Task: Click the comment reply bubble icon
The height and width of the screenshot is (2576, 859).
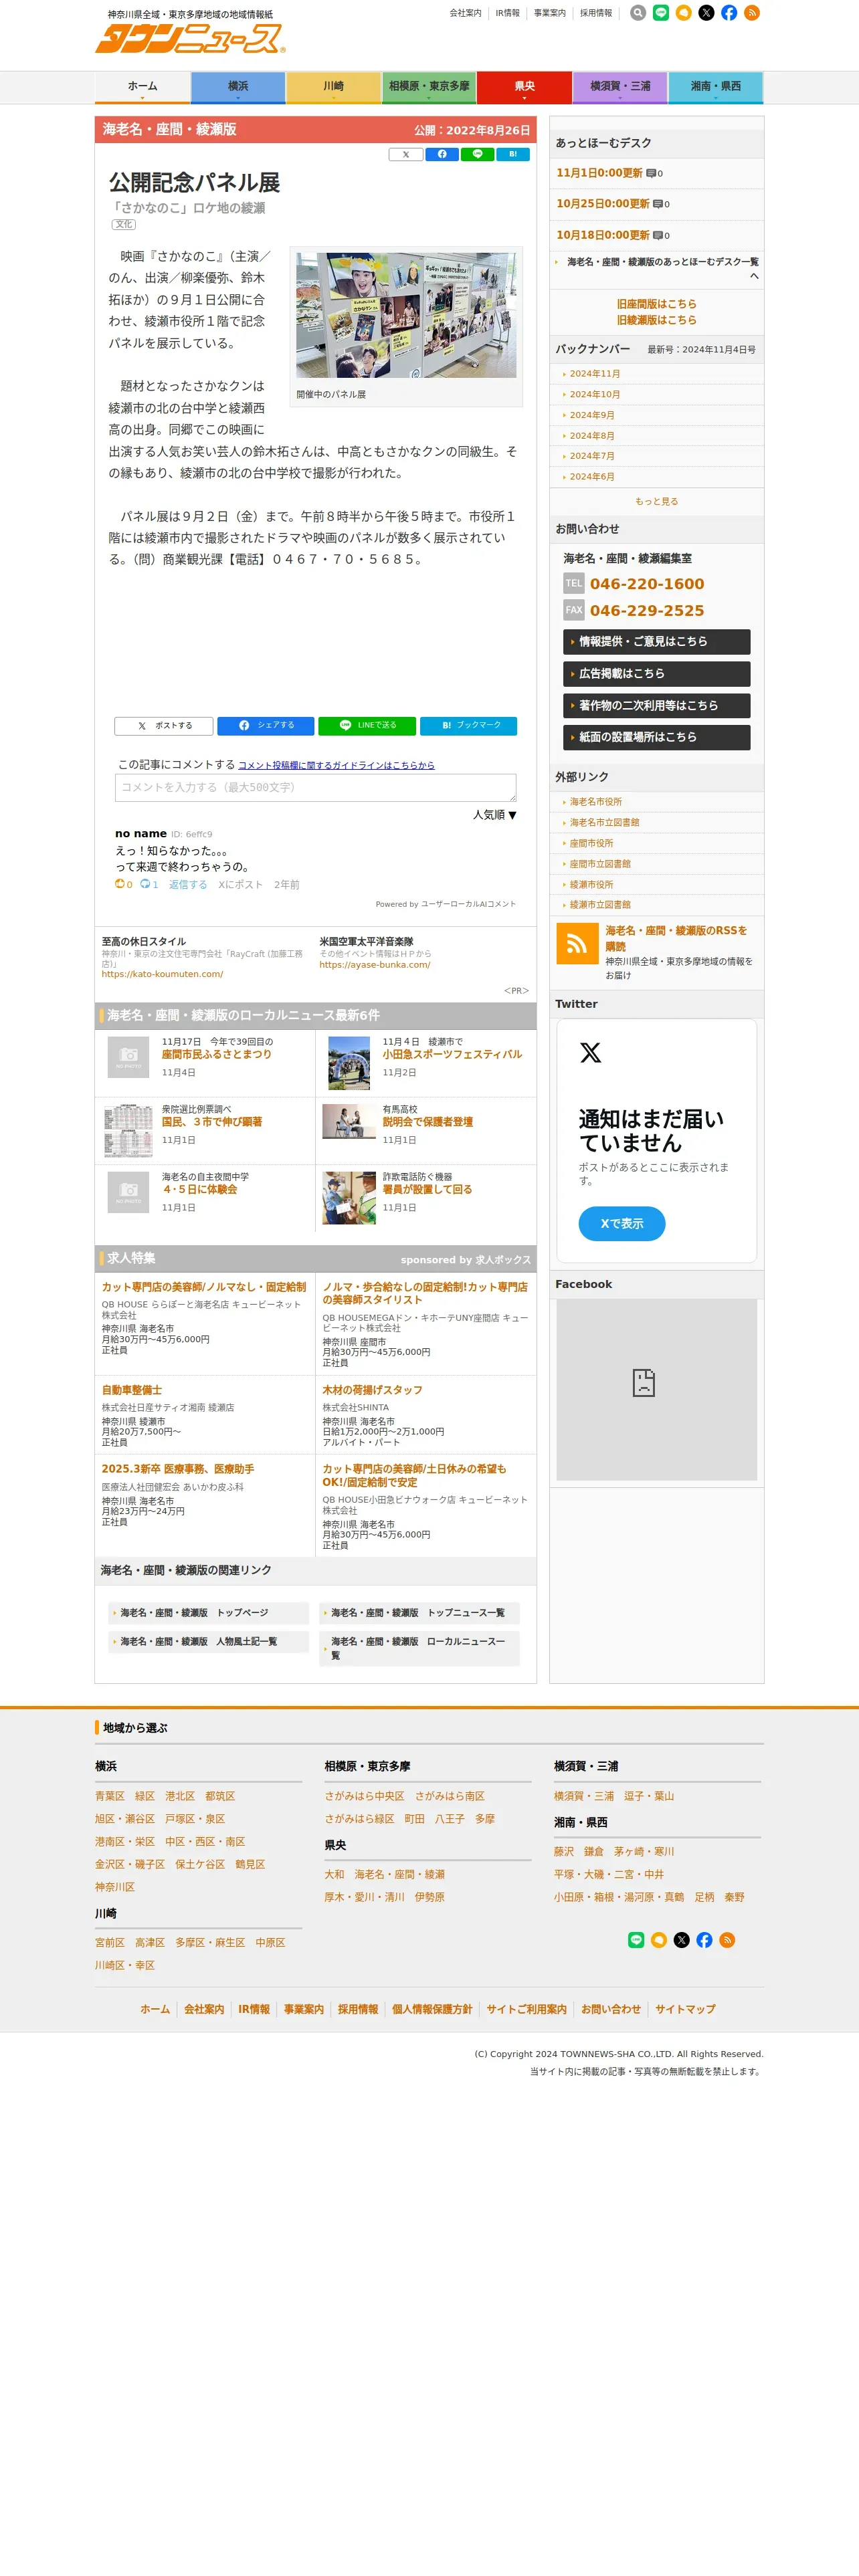Action: click(145, 884)
